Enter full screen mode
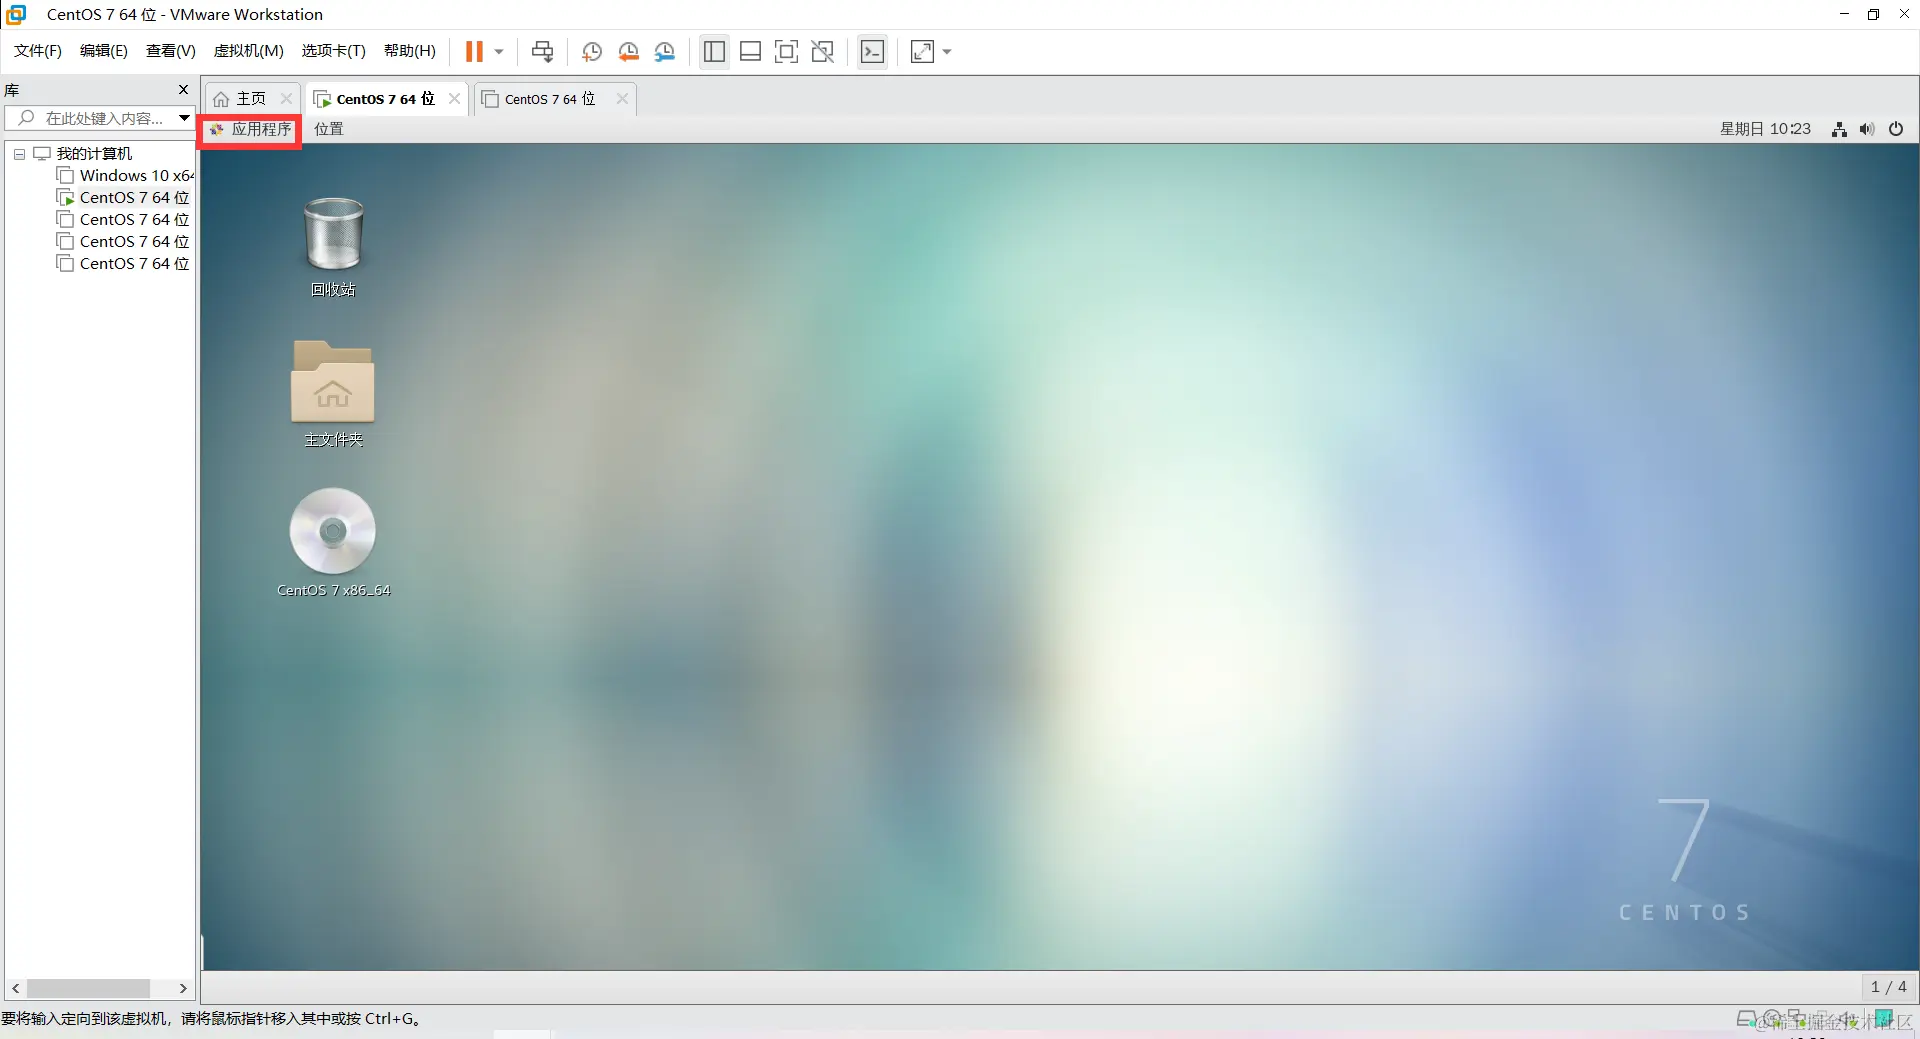 point(786,51)
